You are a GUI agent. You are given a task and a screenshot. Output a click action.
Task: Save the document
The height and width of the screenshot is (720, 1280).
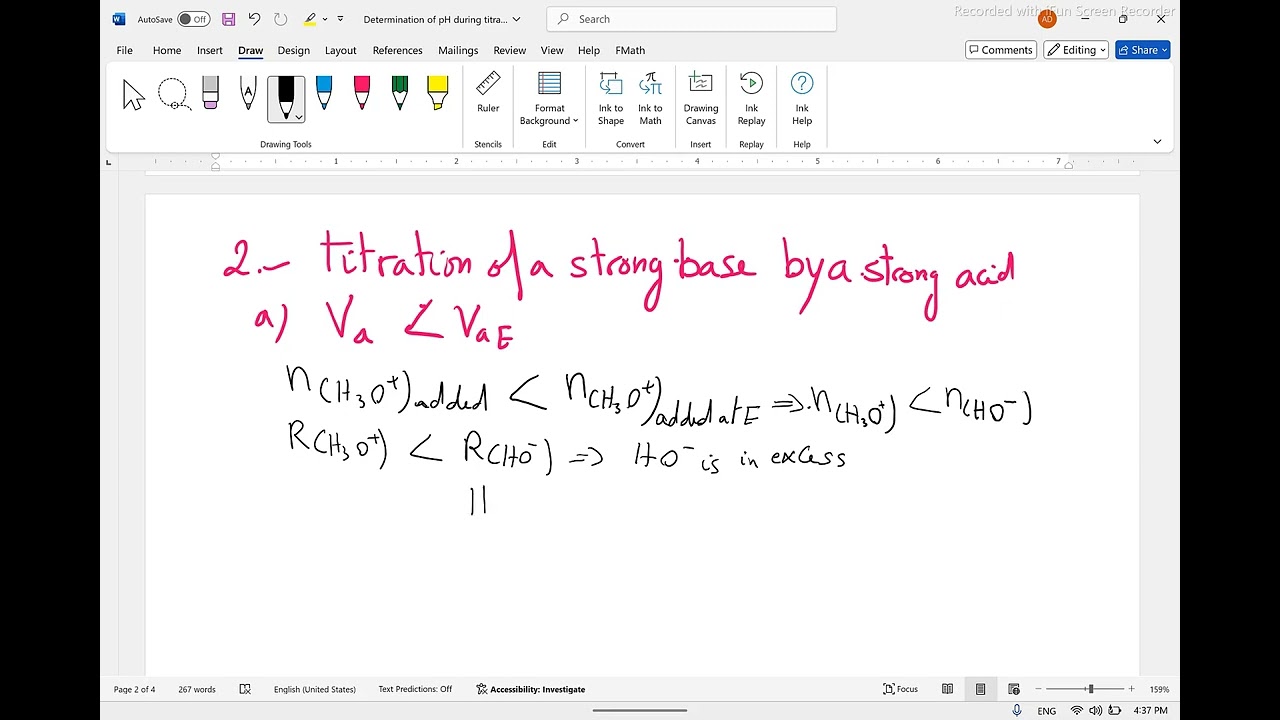point(228,19)
